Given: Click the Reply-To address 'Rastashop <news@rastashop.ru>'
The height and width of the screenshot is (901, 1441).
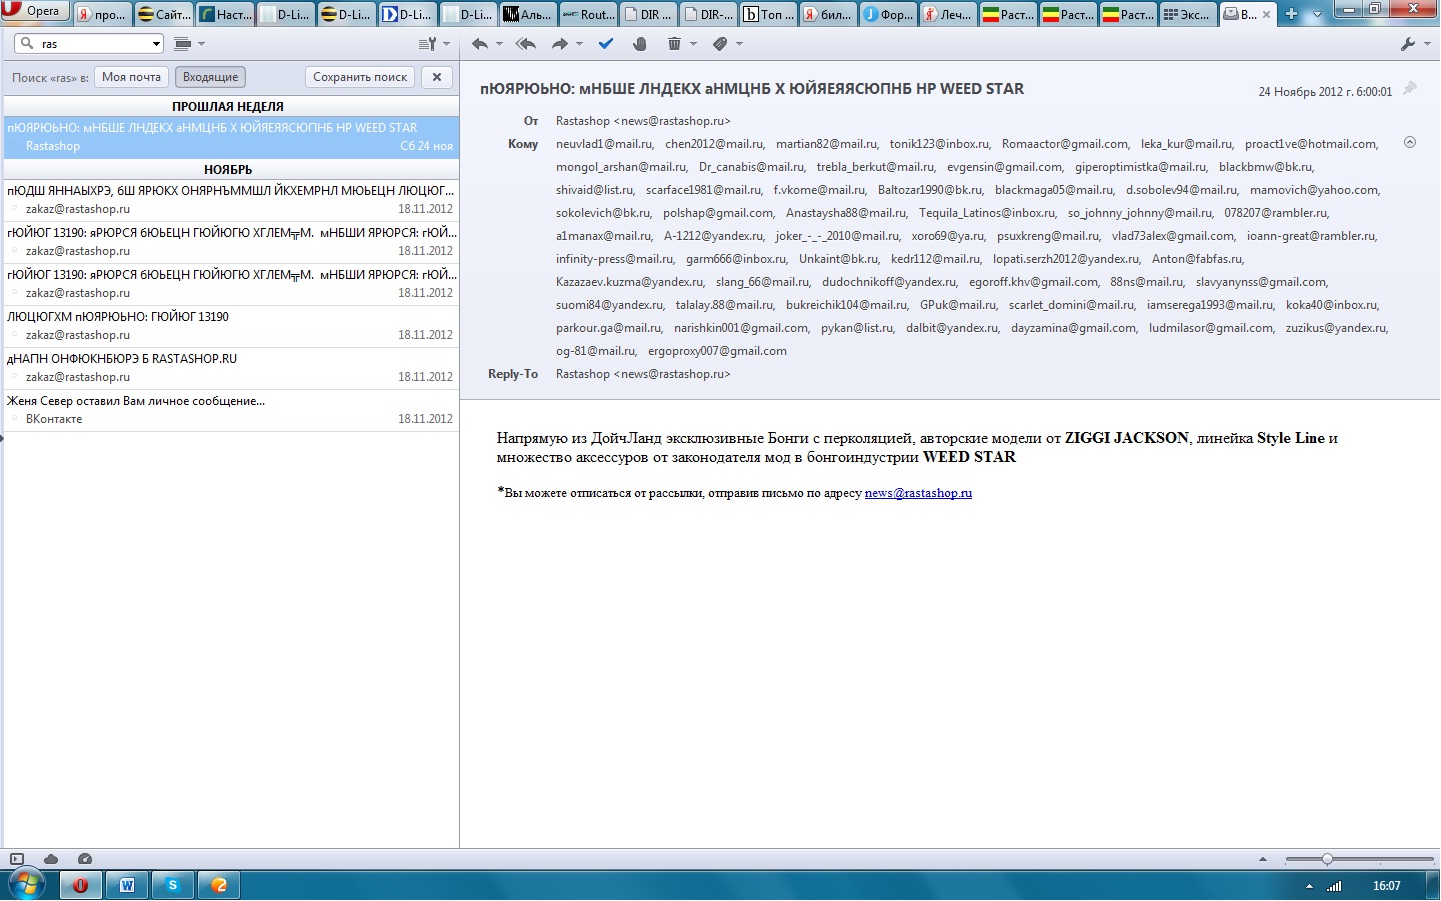Looking at the screenshot, I should click(x=643, y=374).
